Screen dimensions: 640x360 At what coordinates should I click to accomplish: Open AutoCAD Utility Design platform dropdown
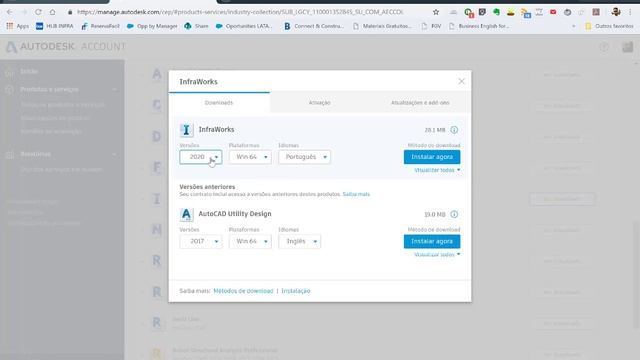tap(250, 241)
